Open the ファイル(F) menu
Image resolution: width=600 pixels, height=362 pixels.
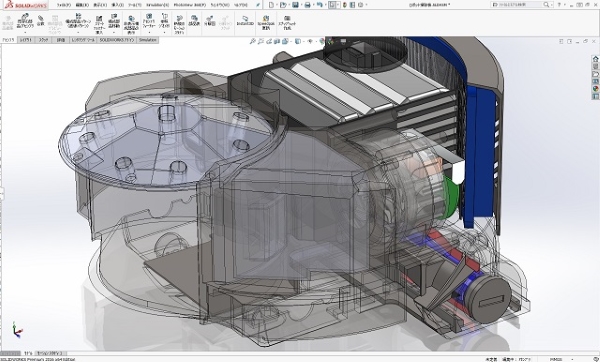pyautogui.click(x=64, y=5)
